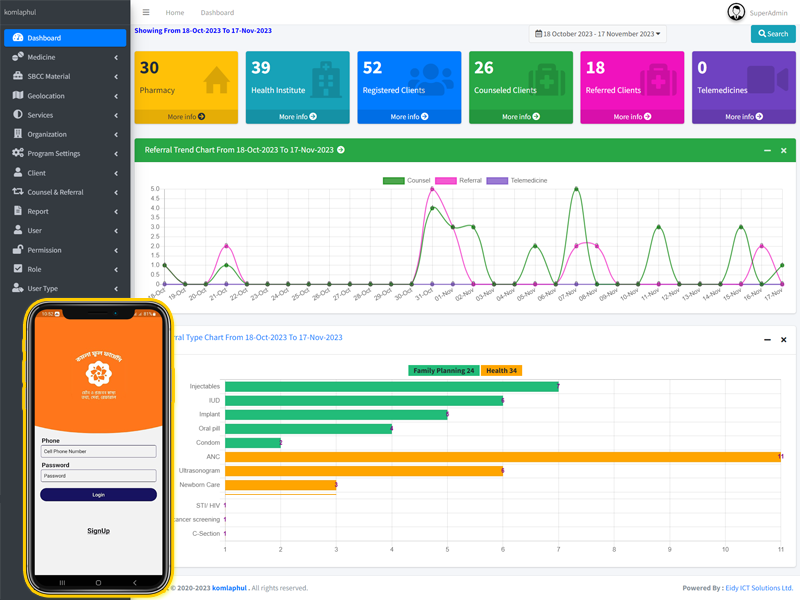Click the hamburger menu icon in header
800x600 pixels.
pos(146,13)
